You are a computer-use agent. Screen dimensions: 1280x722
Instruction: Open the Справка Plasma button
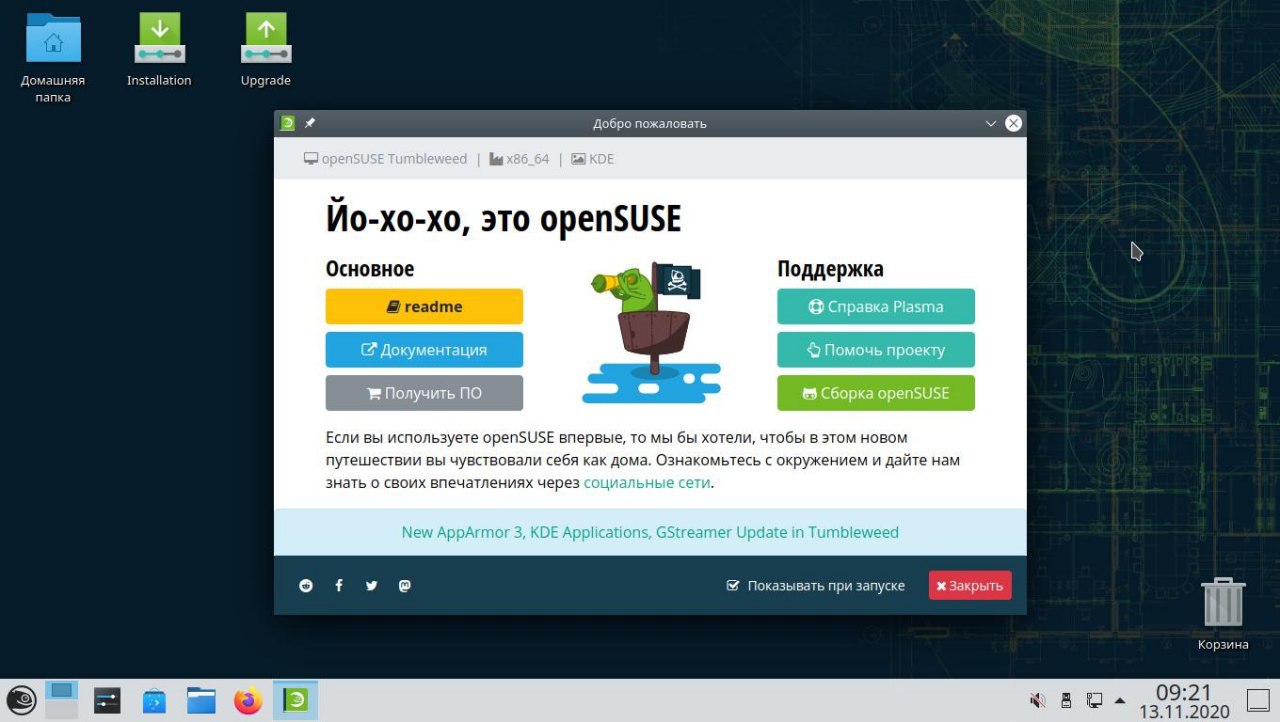pyautogui.click(x=876, y=307)
